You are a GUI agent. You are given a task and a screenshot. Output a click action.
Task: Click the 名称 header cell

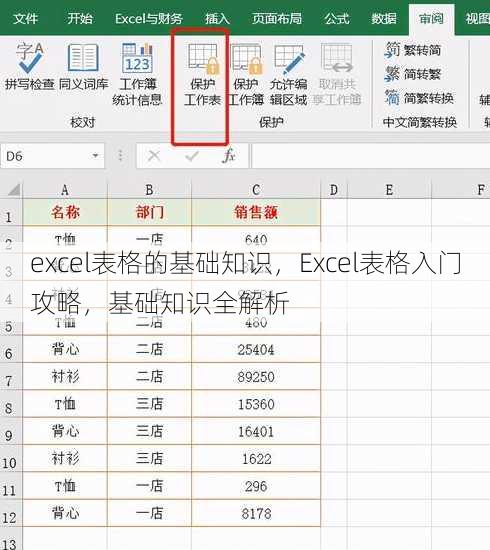(x=65, y=213)
